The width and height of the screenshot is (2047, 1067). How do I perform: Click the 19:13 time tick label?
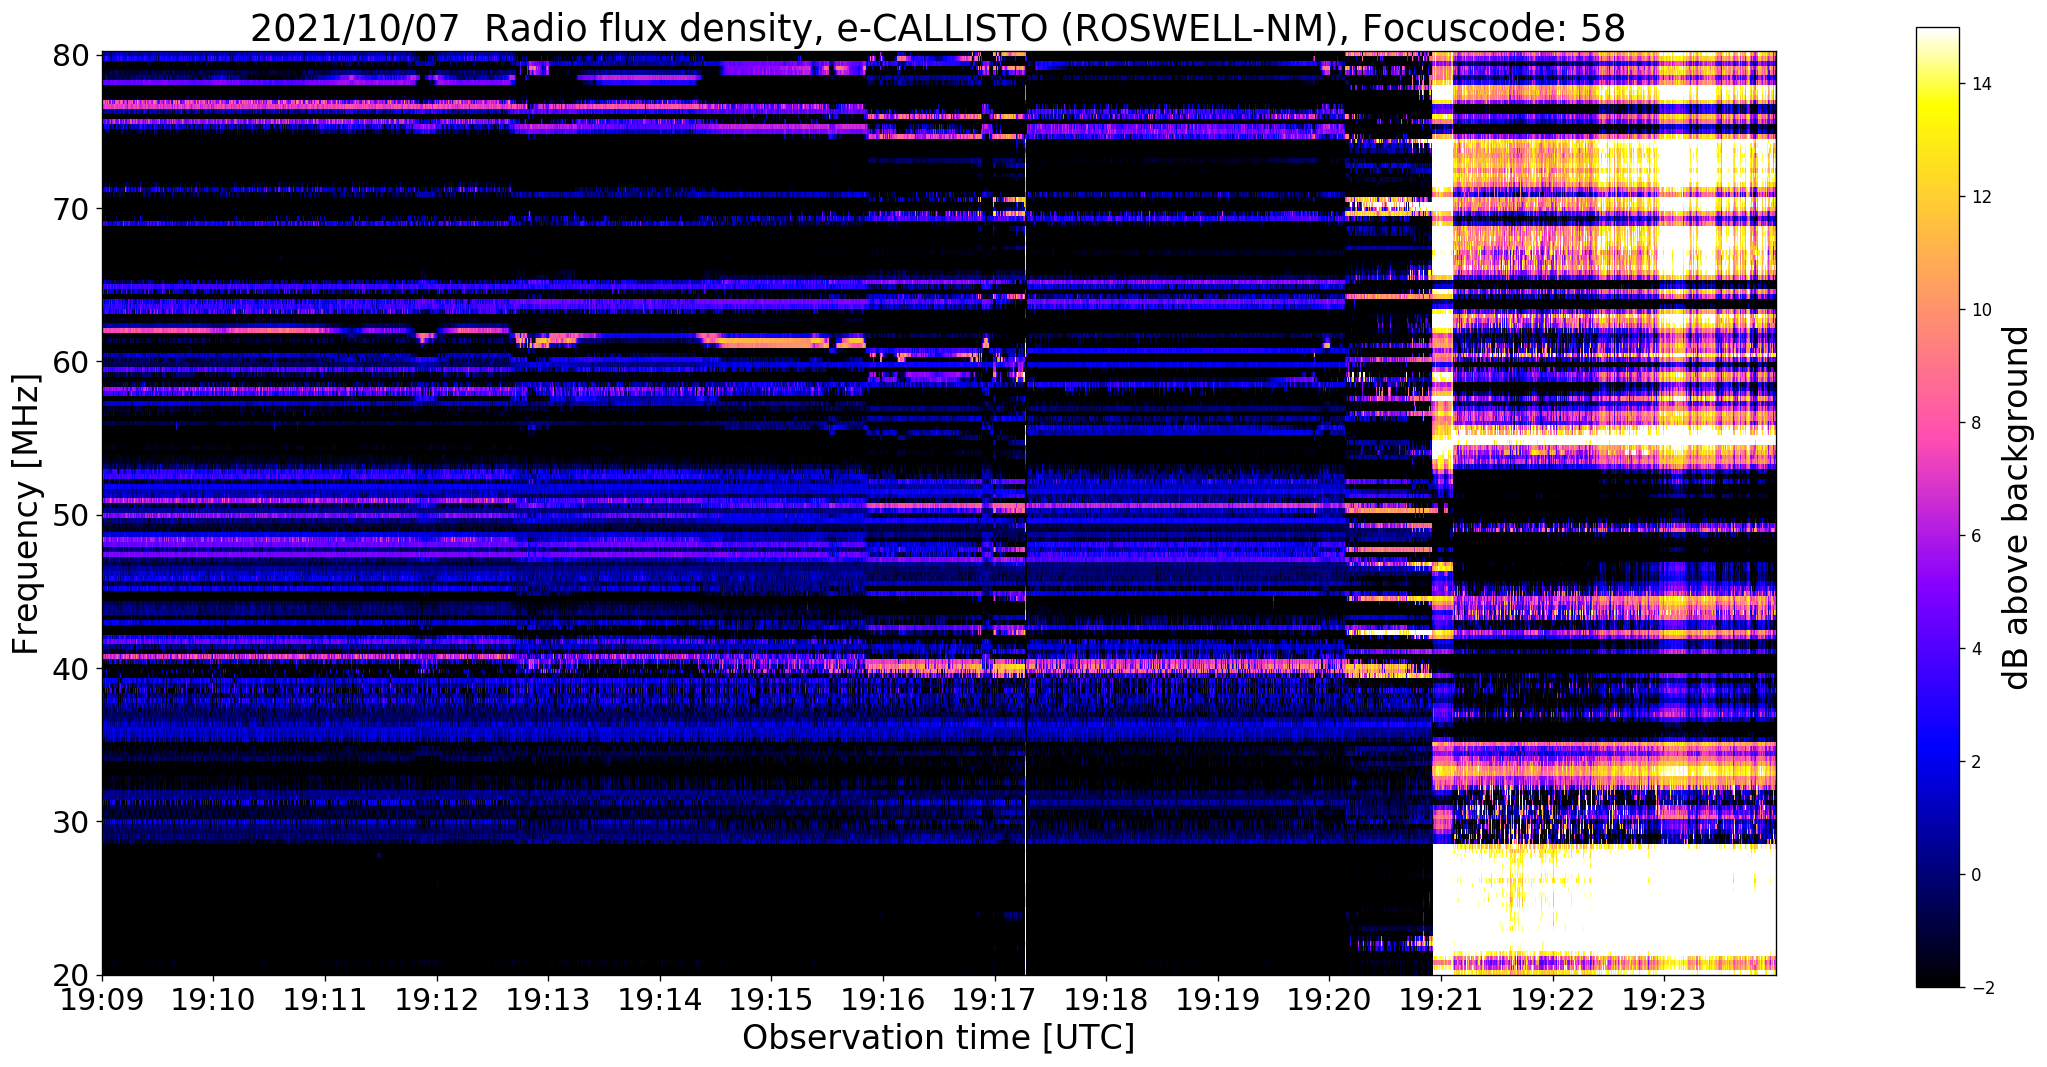[548, 999]
